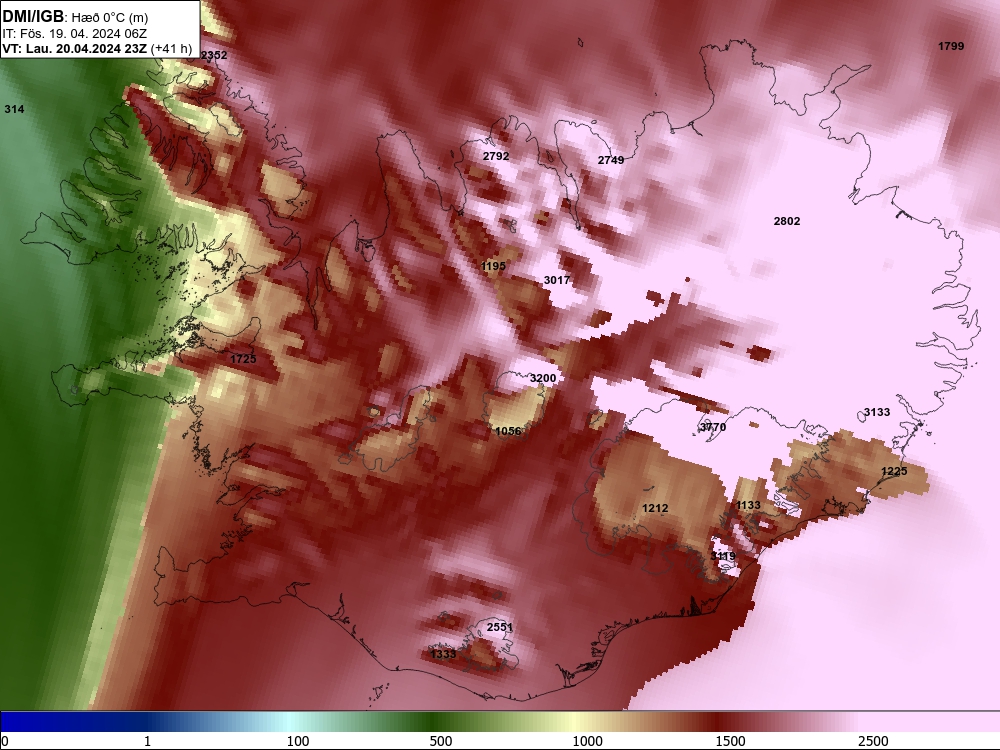Click the value label 314 over the sea
This screenshot has width=1000, height=750.
[14, 109]
